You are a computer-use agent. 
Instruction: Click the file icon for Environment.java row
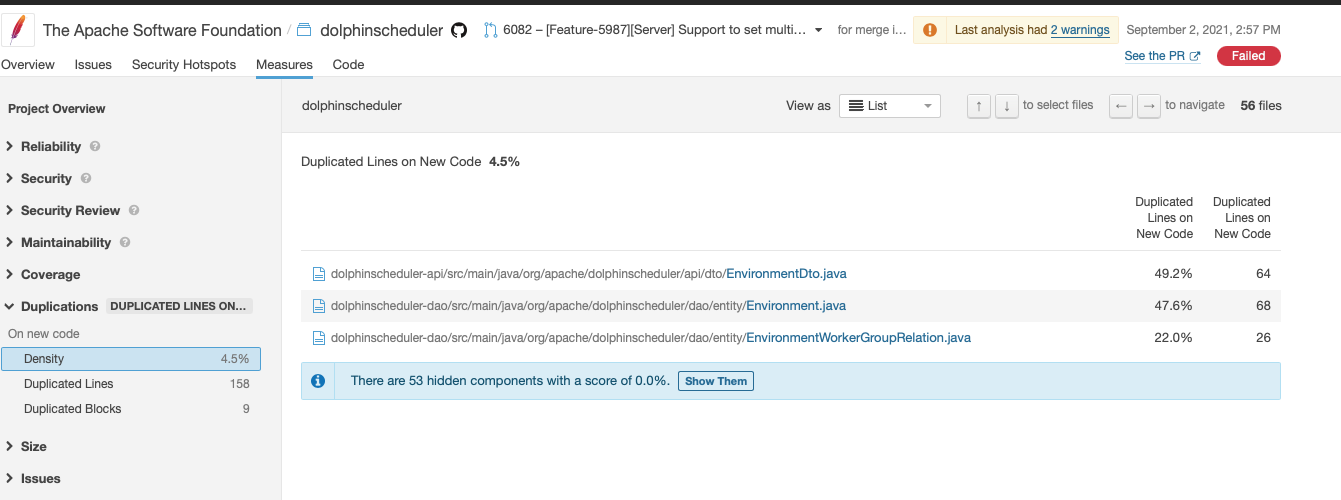[x=319, y=306]
